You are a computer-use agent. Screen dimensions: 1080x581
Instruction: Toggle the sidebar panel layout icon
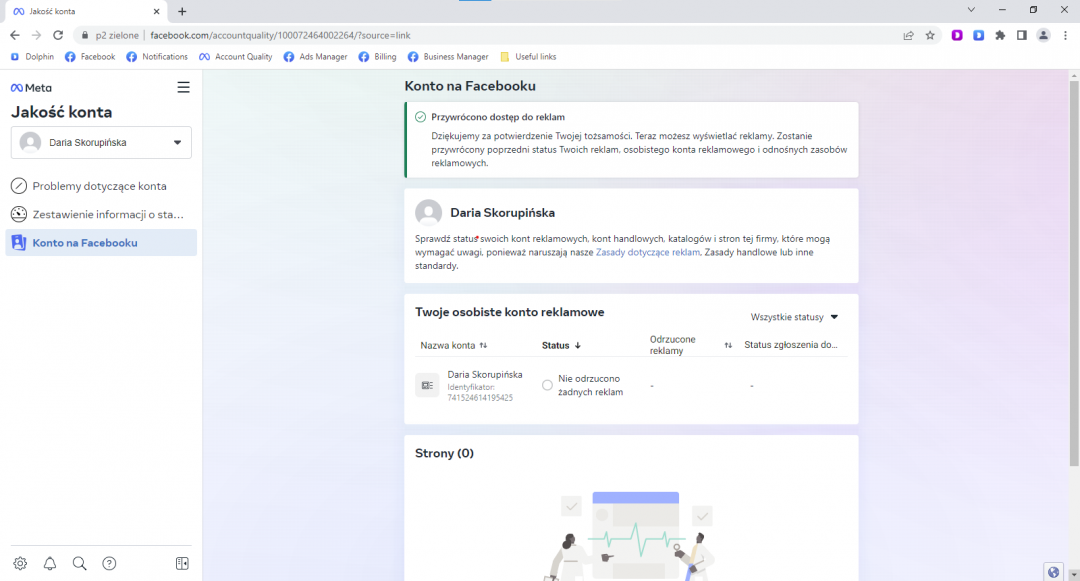coord(182,564)
